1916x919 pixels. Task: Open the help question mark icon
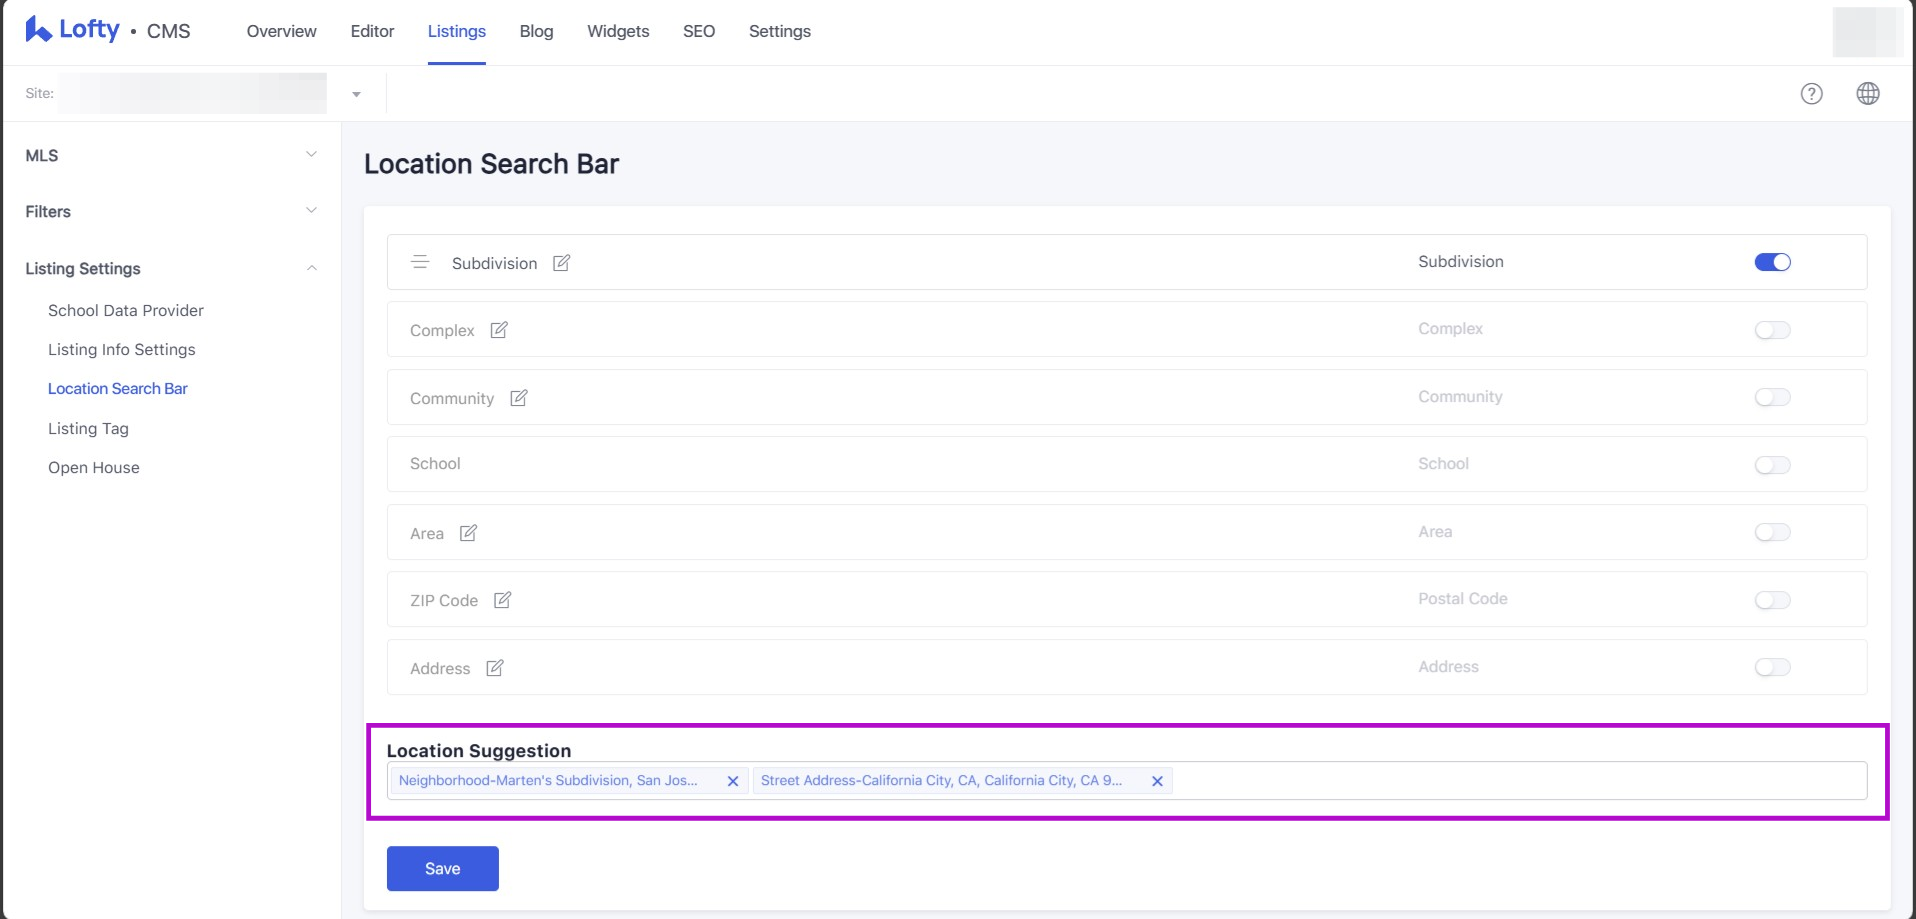(x=1811, y=94)
